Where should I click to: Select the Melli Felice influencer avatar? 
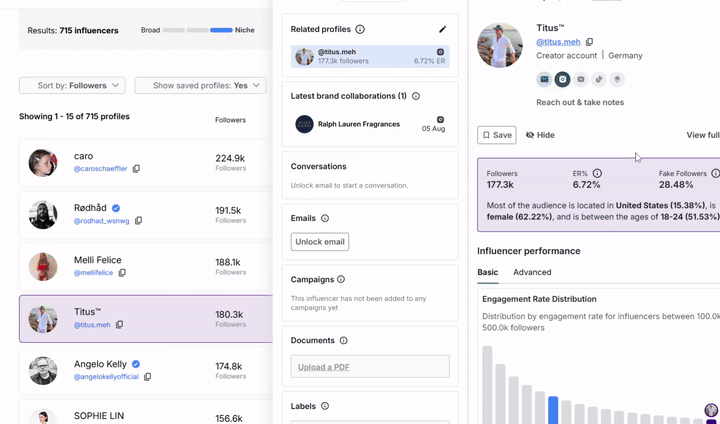coord(43,267)
